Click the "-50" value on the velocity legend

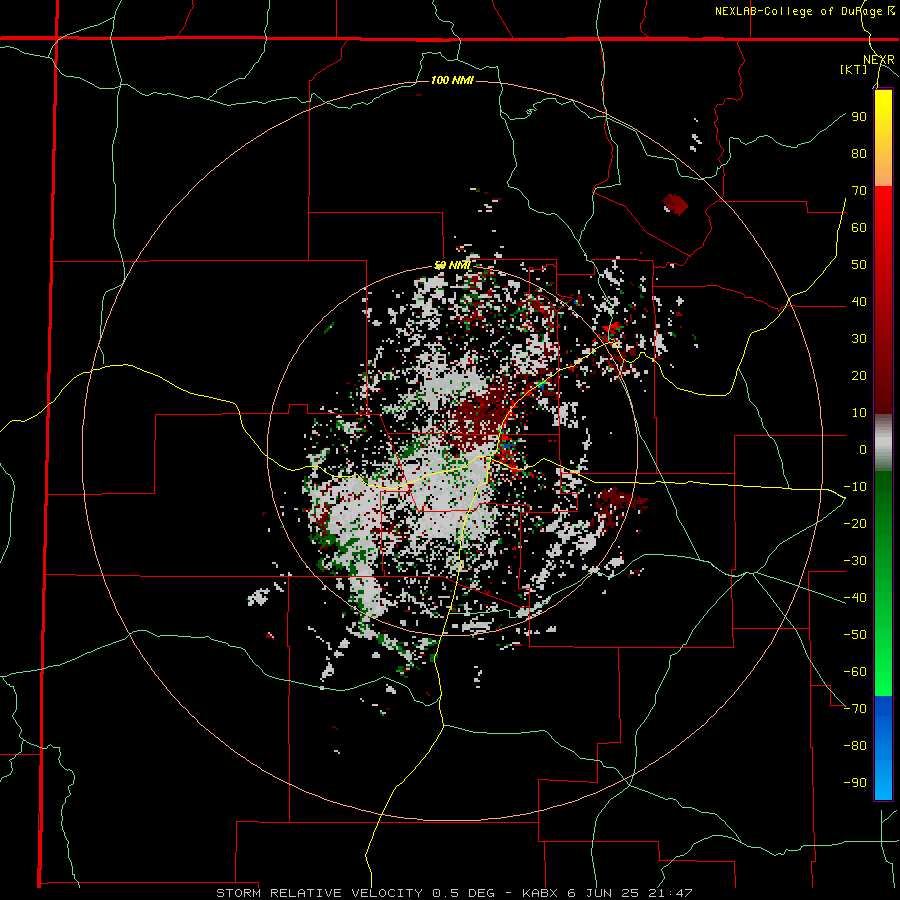point(855,634)
